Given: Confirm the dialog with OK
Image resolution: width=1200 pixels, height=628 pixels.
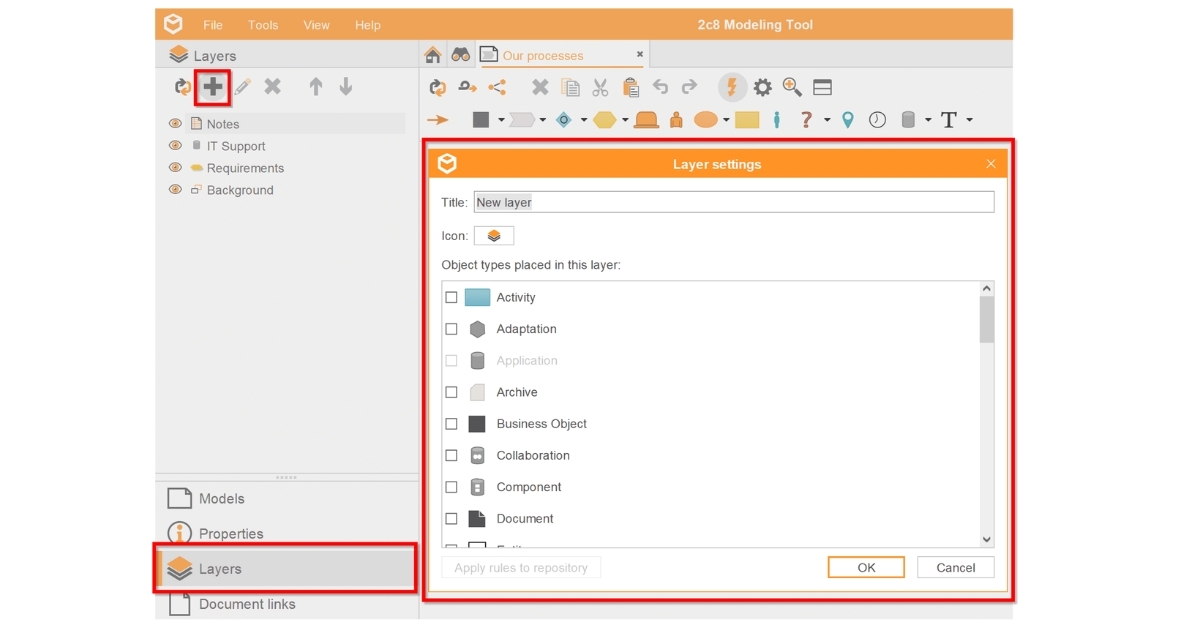Looking at the screenshot, I should click(x=866, y=567).
